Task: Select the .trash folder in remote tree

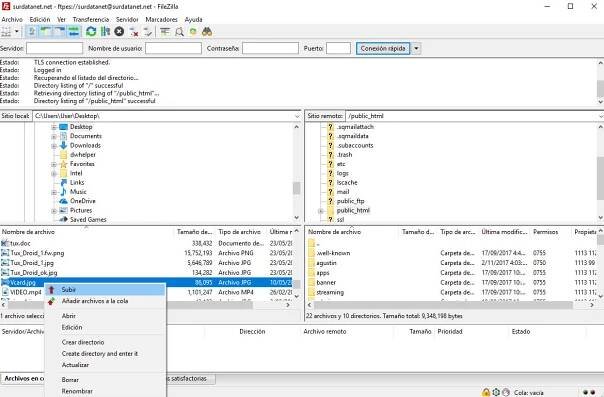Action: pos(344,155)
